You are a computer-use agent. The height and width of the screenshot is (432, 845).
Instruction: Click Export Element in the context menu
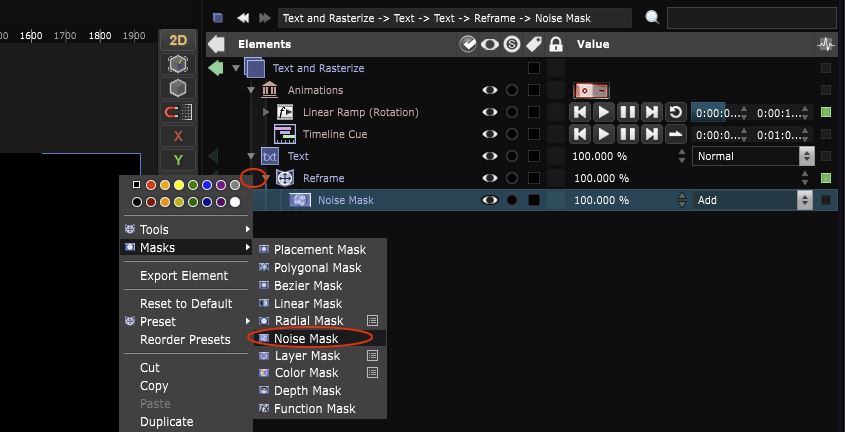pos(184,276)
